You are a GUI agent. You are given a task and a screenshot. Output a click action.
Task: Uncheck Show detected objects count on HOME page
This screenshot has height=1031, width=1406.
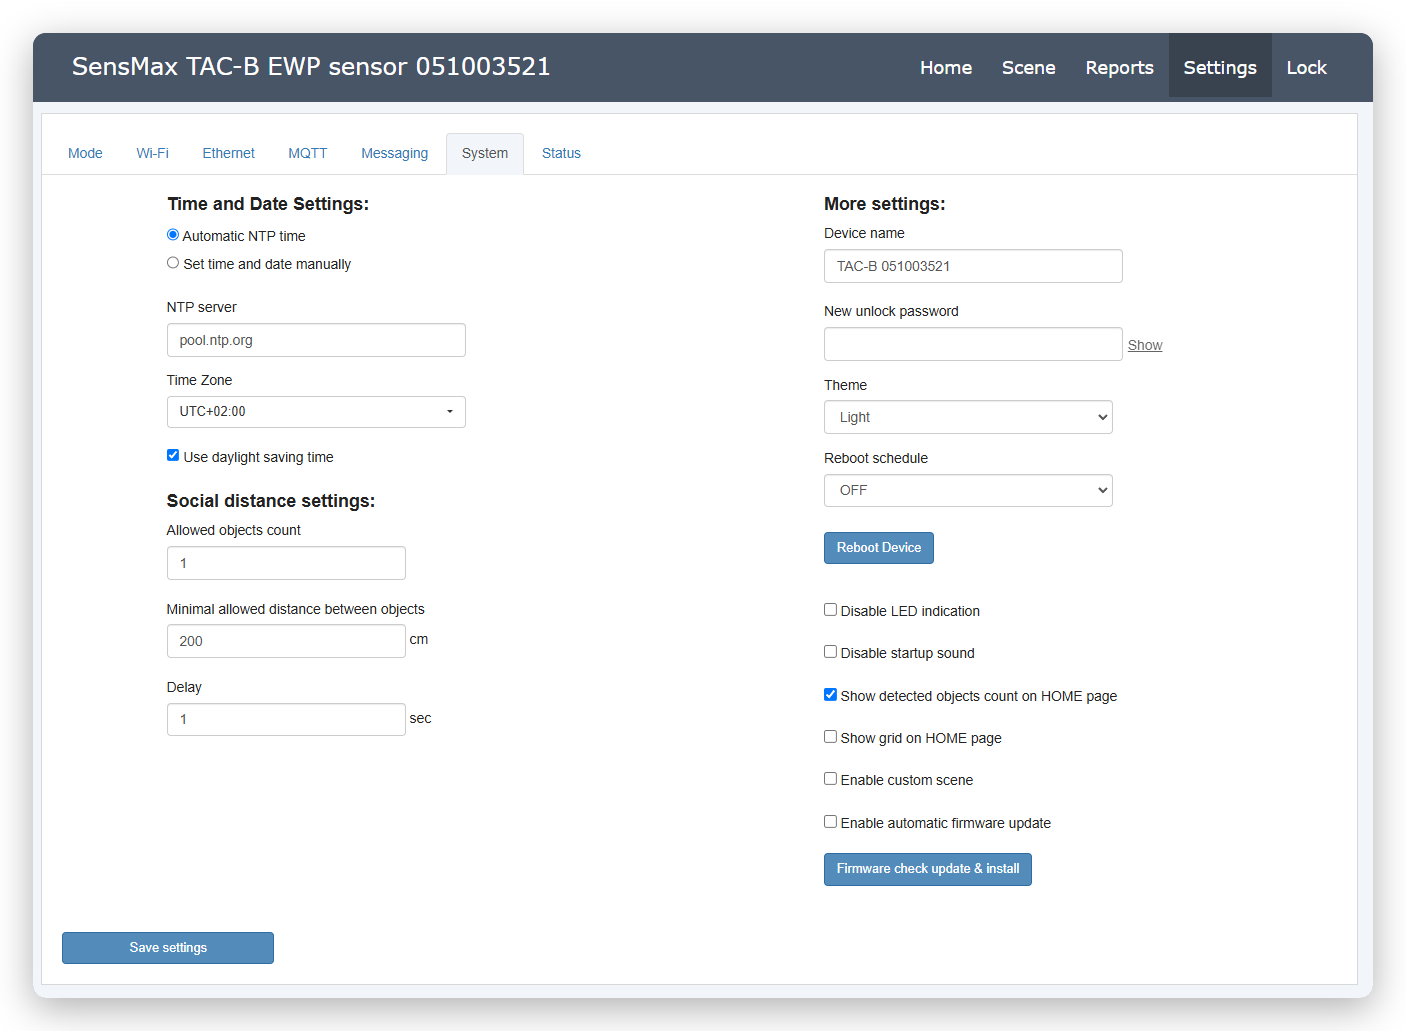tap(830, 694)
